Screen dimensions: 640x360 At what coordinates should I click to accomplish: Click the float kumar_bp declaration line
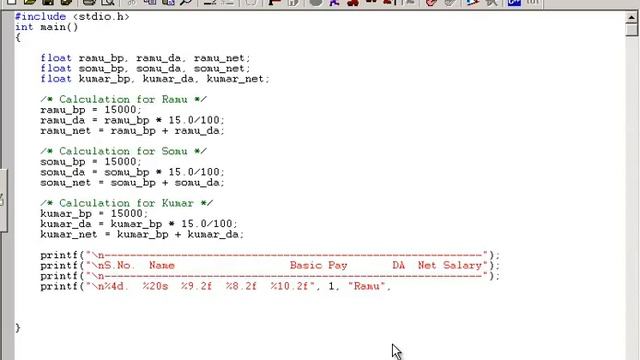coord(155,79)
